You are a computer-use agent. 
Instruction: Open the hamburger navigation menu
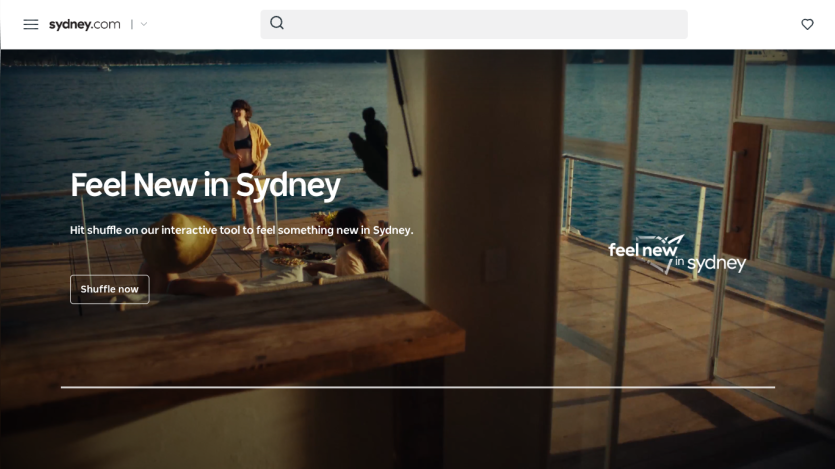click(31, 24)
